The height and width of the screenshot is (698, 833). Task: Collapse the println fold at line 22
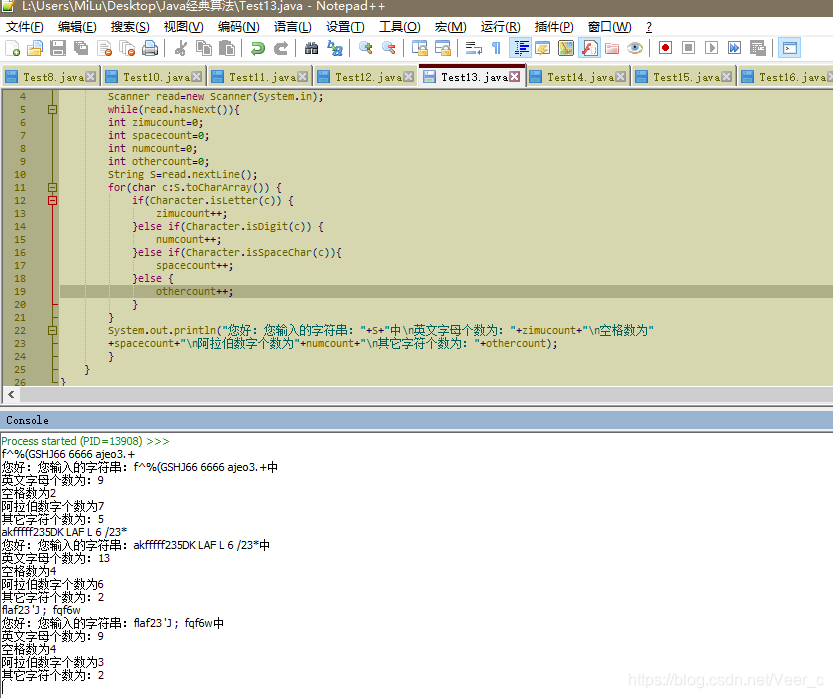(x=53, y=330)
